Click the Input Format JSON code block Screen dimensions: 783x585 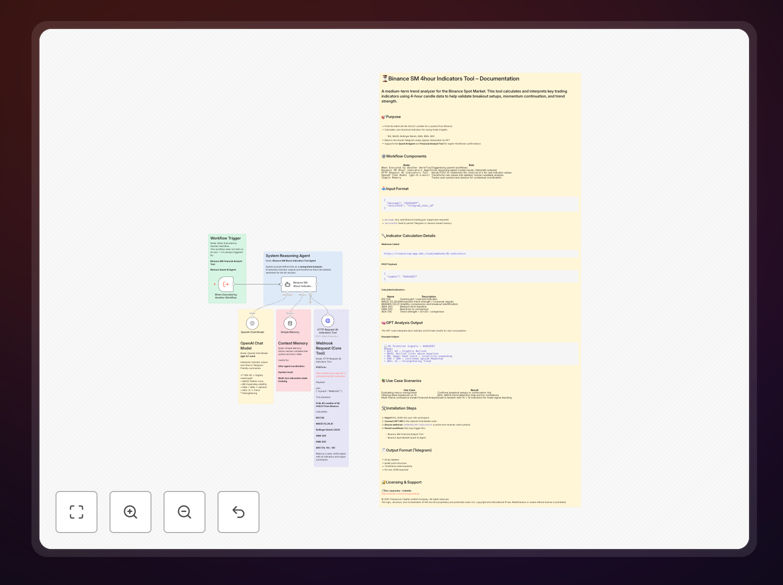coord(479,204)
